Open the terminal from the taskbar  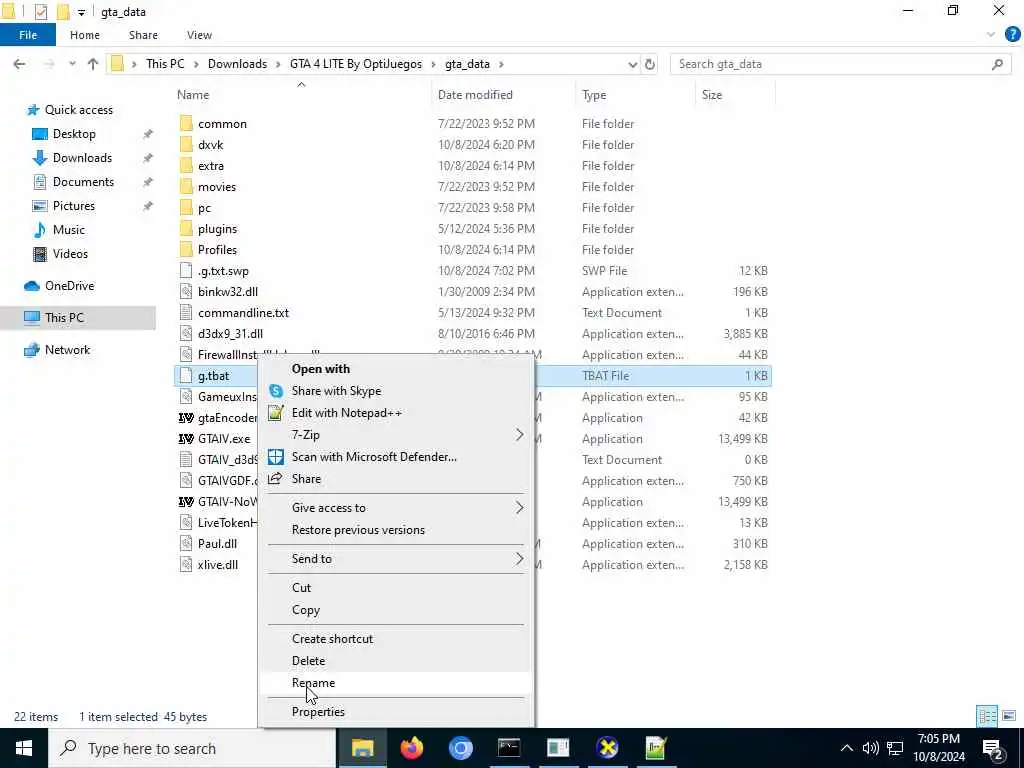click(x=509, y=748)
